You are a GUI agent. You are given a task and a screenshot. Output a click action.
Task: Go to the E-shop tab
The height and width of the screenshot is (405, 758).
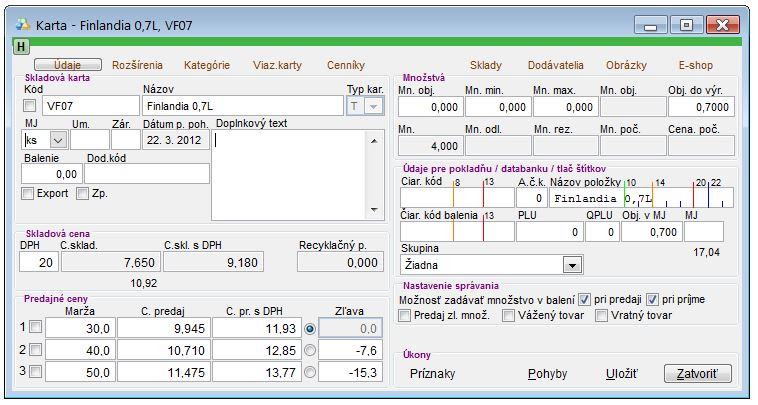click(x=696, y=65)
